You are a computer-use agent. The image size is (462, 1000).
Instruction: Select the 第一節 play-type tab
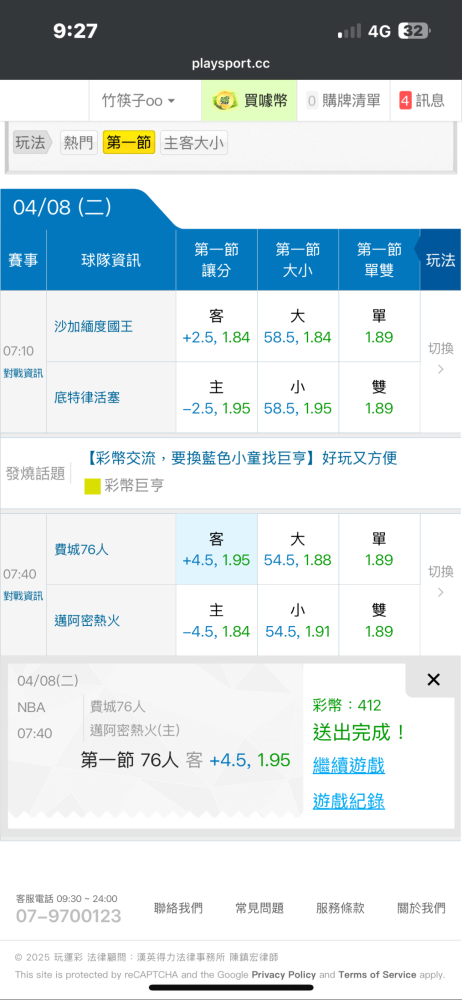coord(129,143)
